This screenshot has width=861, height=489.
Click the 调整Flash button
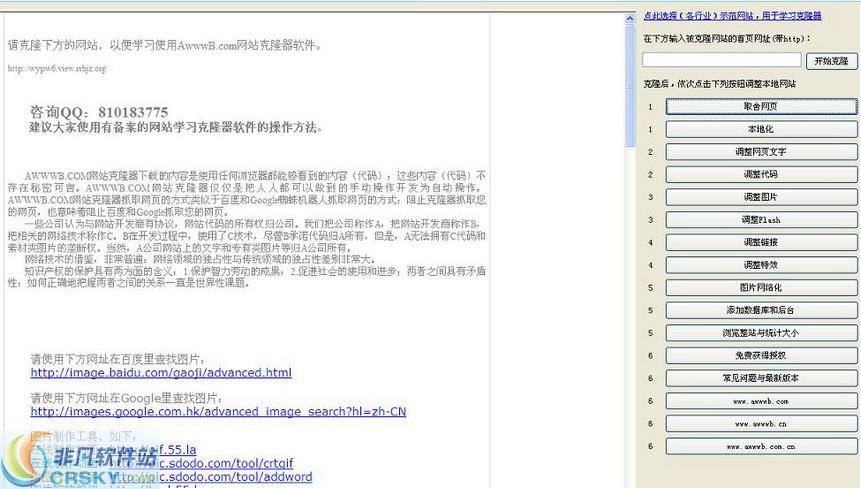click(x=761, y=220)
